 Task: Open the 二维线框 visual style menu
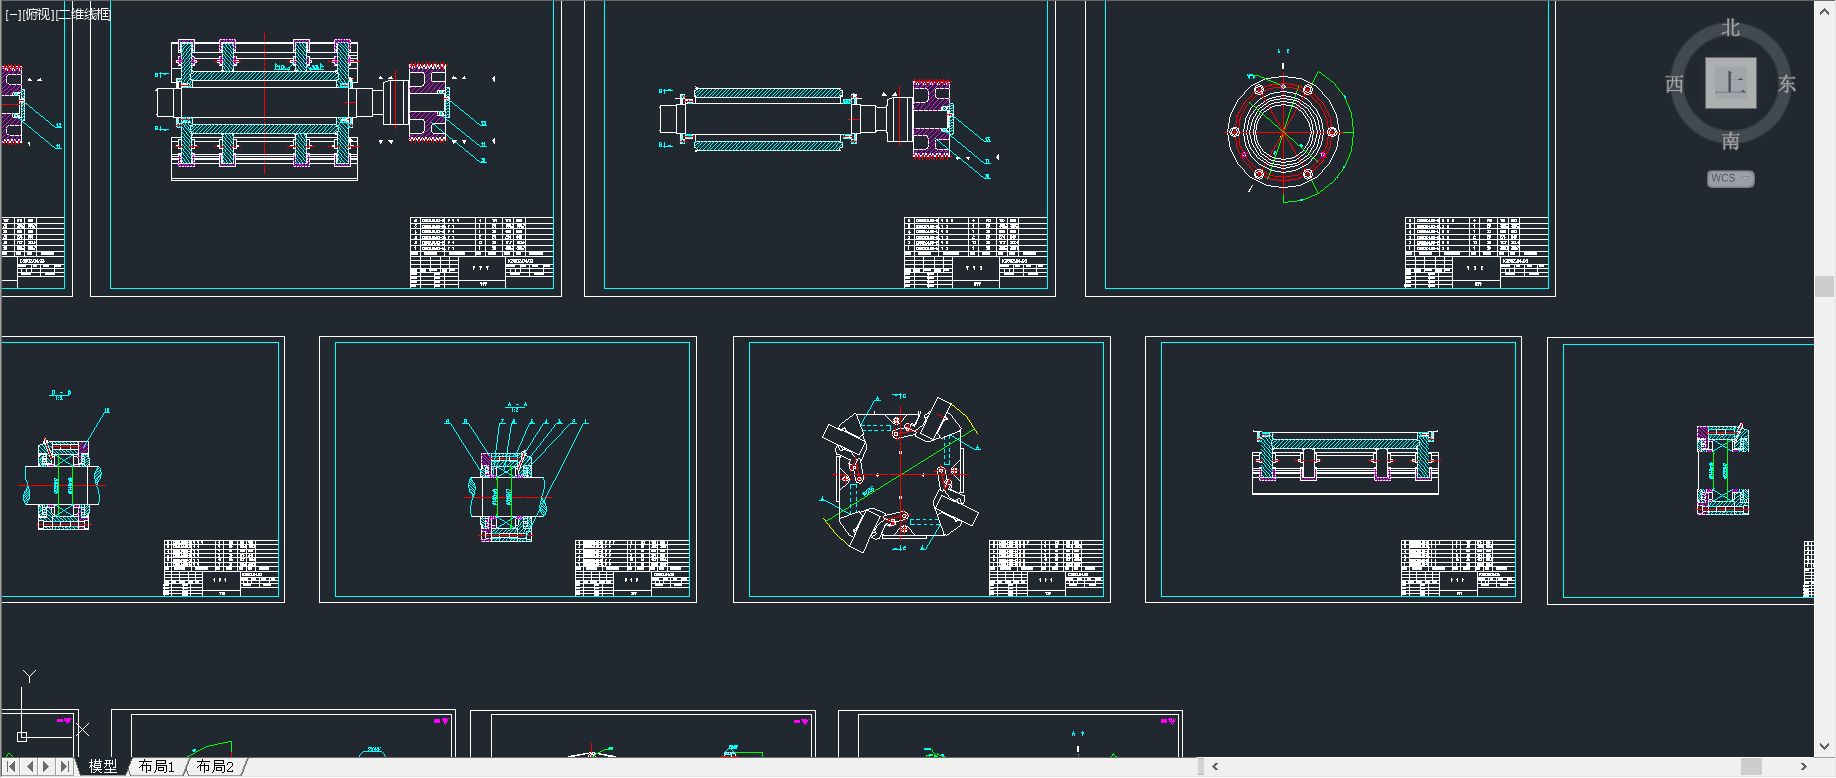click(x=84, y=14)
